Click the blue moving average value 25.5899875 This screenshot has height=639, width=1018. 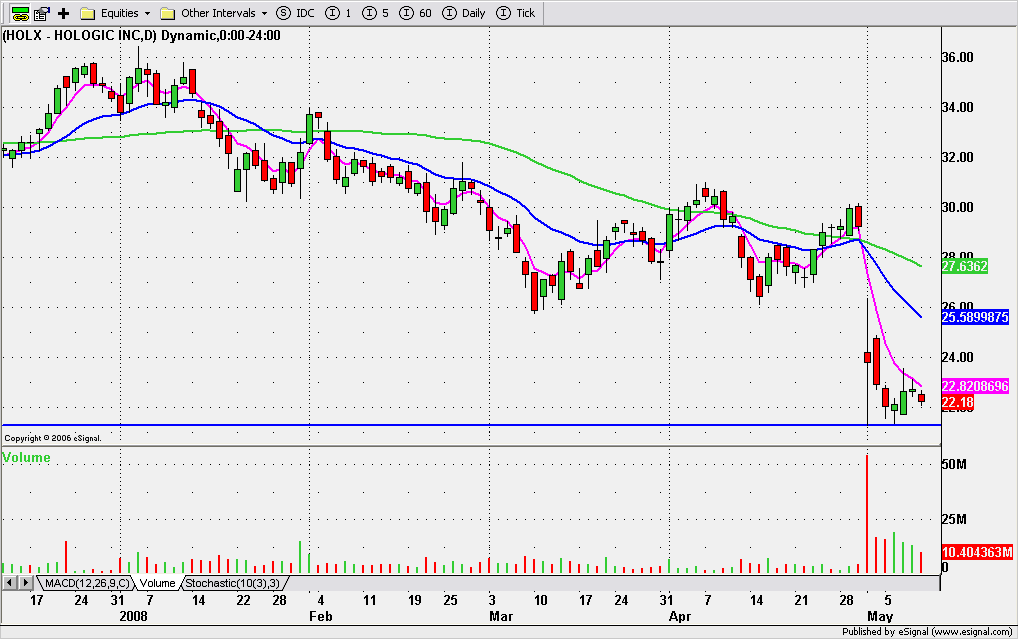(x=975, y=317)
